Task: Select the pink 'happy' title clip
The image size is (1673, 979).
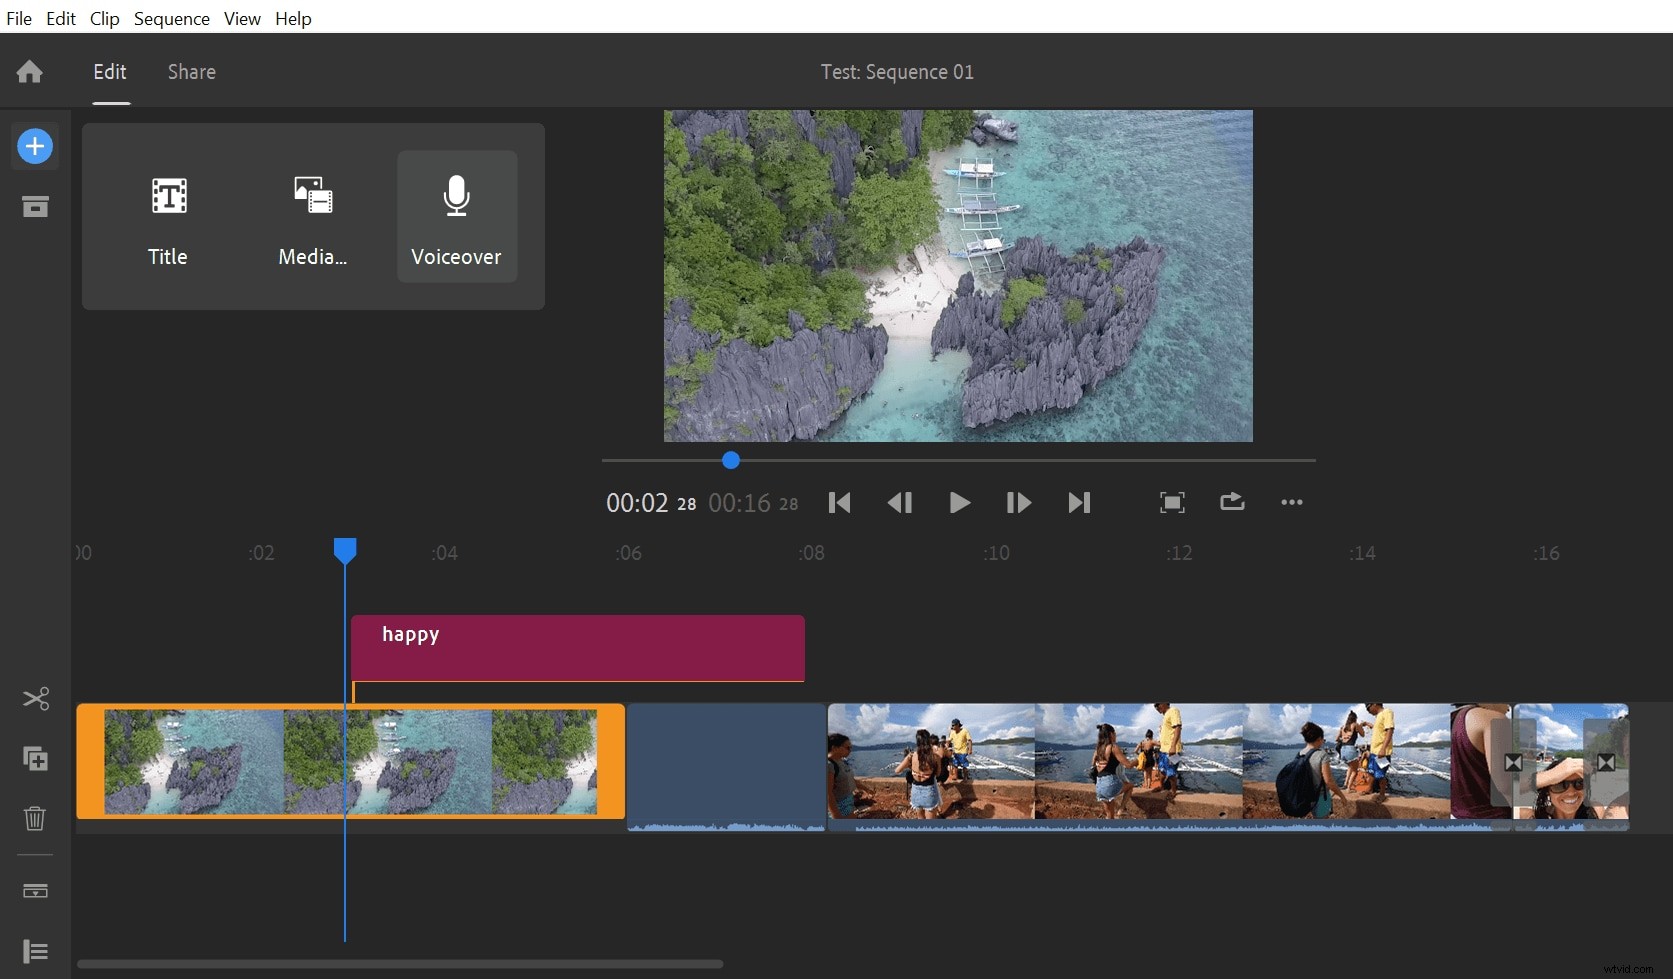Action: pyautogui.click(x=578, y=648)
